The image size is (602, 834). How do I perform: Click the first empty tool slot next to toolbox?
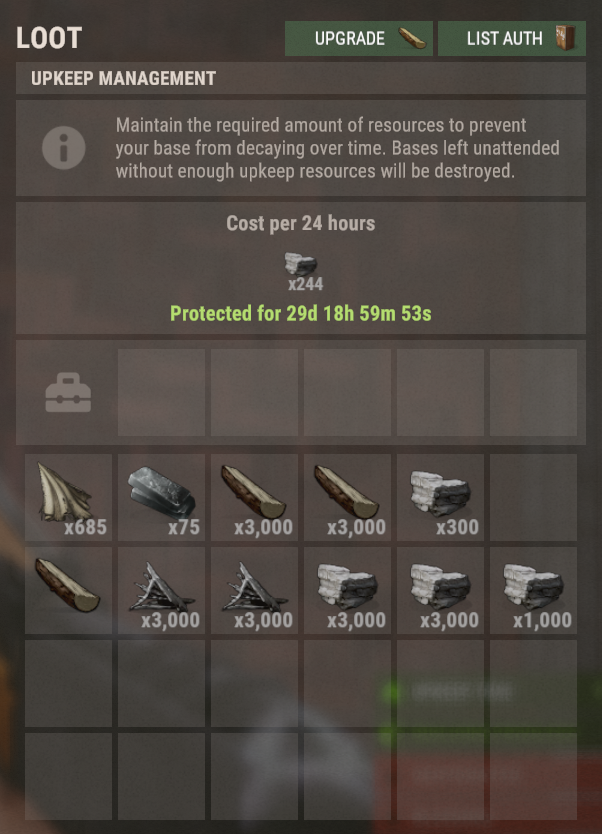161,393
